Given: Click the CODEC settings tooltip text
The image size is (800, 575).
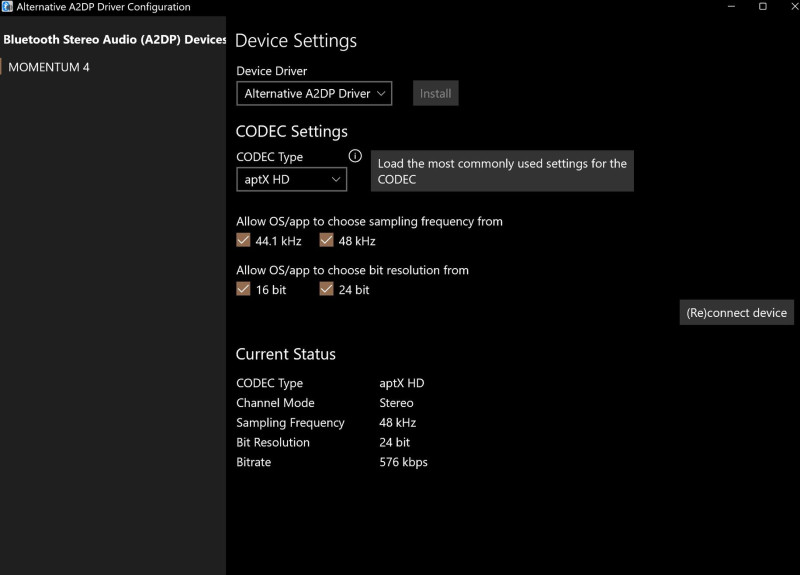Looking at the screenshot, I should (x=502, y=171).
